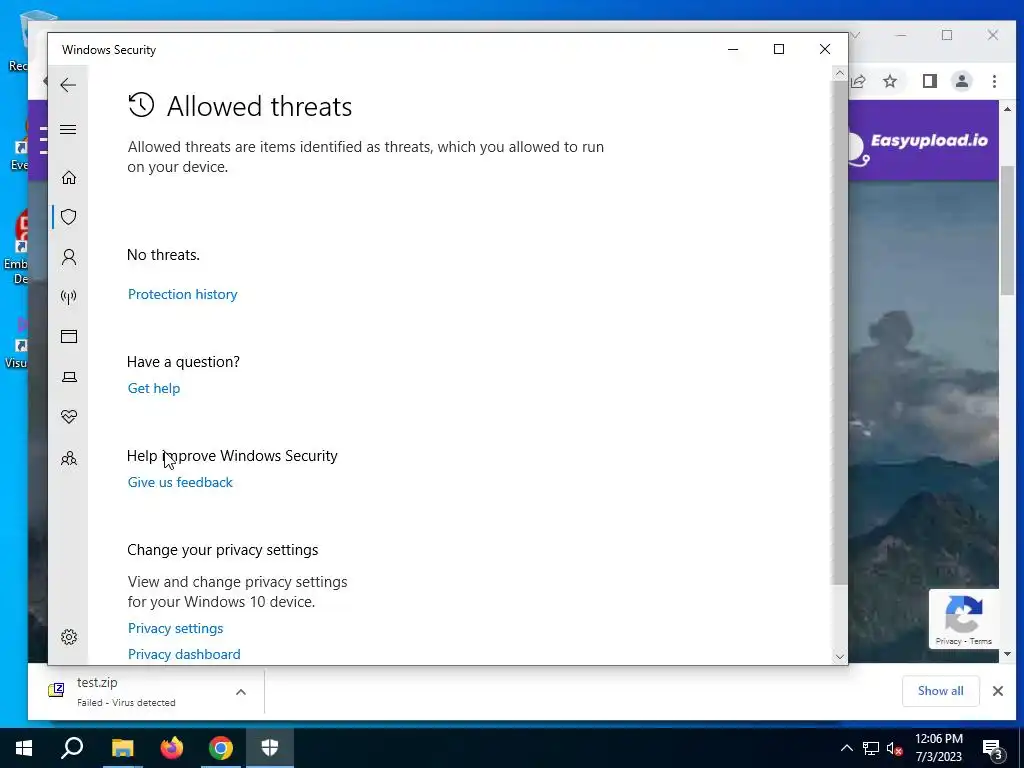Open Chrome's three-dot menu
Image resolution: width=1024 pixels, height=768 pixels.
994,81
